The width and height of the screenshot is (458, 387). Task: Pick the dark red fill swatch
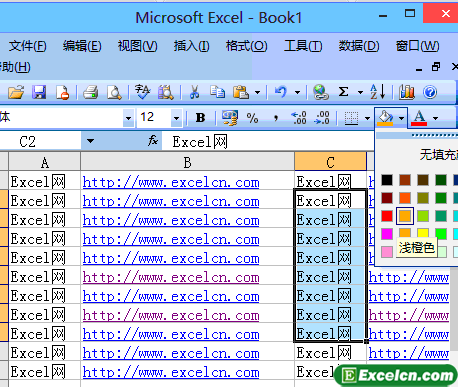(387, 198)
